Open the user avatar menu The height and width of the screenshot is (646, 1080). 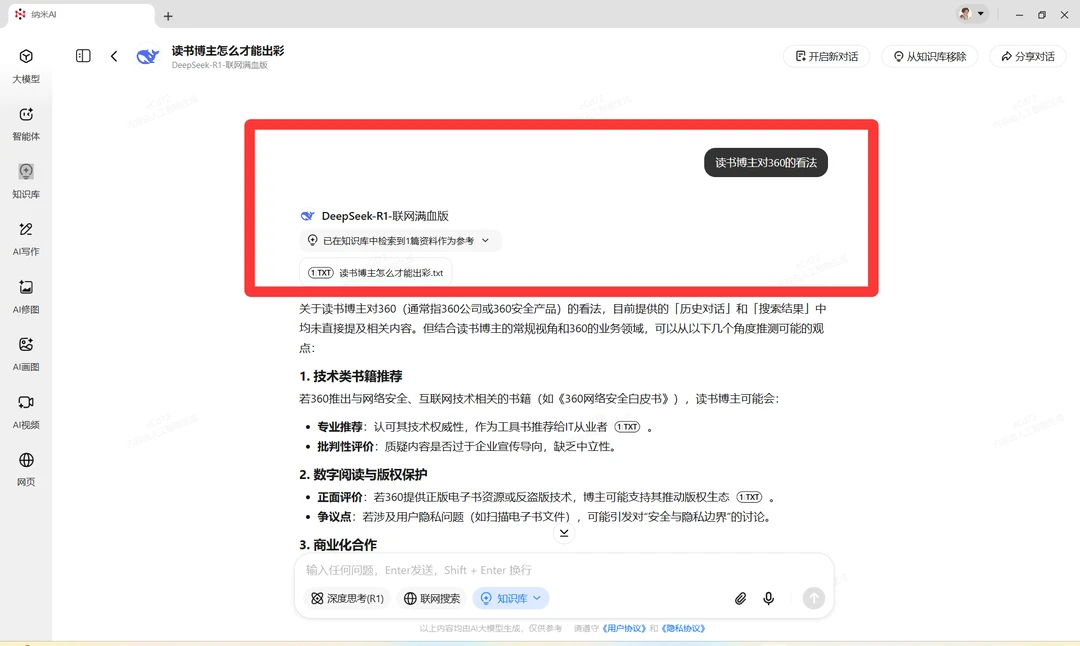972,14
